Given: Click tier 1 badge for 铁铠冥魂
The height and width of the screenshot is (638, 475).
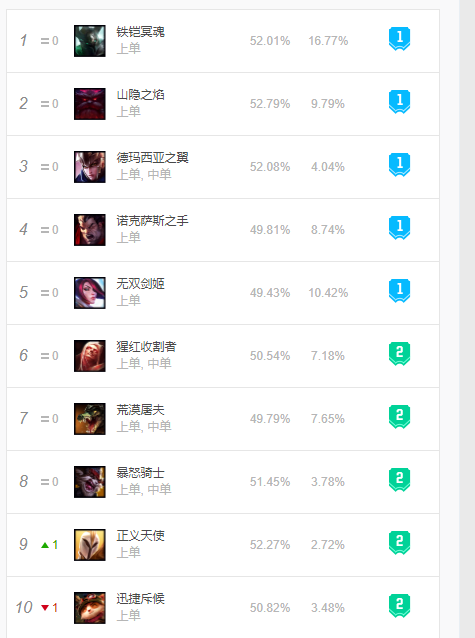Looking at the screenshot, I should pyautogui.click(x=399, y=39).
